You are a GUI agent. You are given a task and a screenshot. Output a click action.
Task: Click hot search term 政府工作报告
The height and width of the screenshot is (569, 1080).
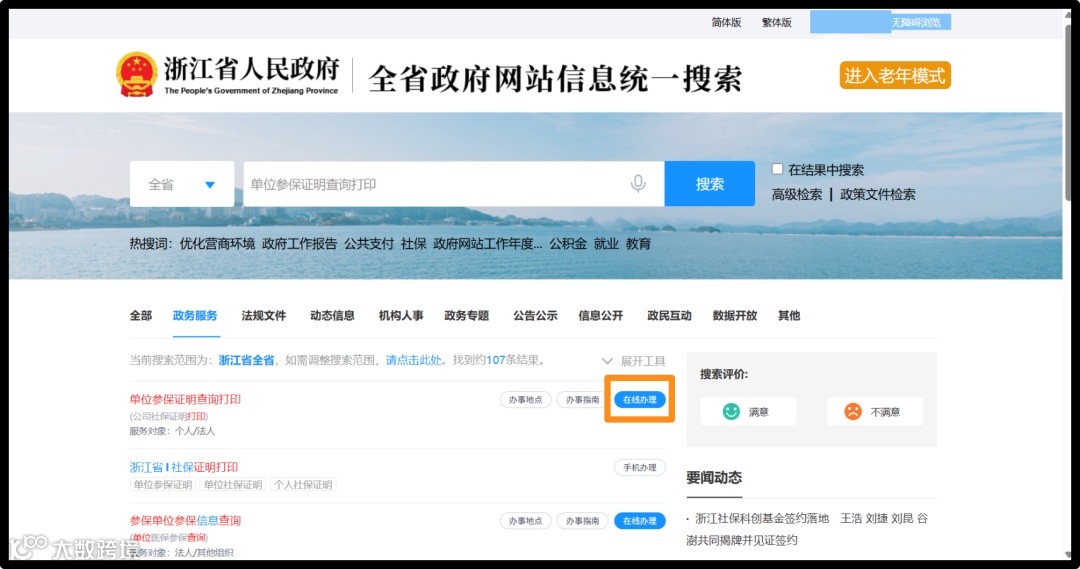point(300,244)
